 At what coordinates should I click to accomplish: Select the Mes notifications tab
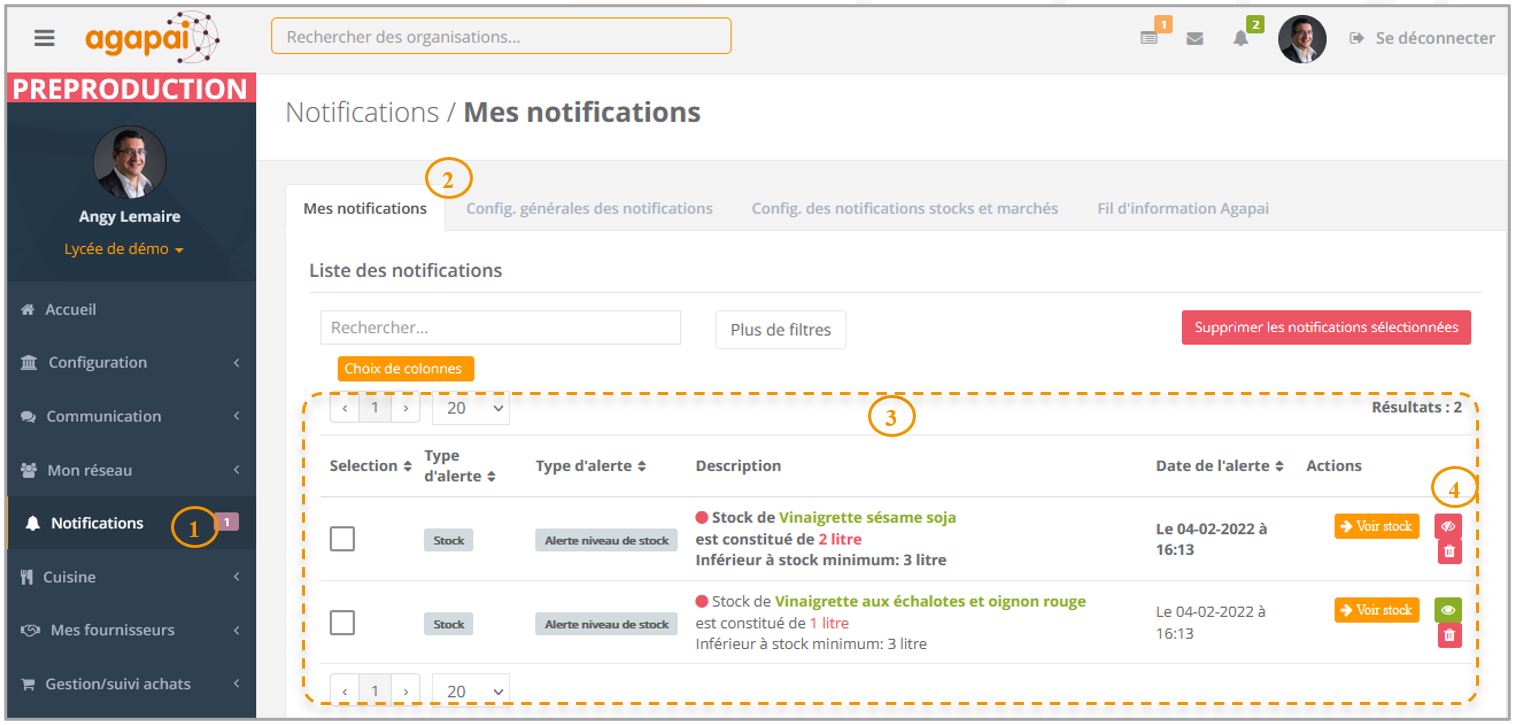[x=365, y=208]
